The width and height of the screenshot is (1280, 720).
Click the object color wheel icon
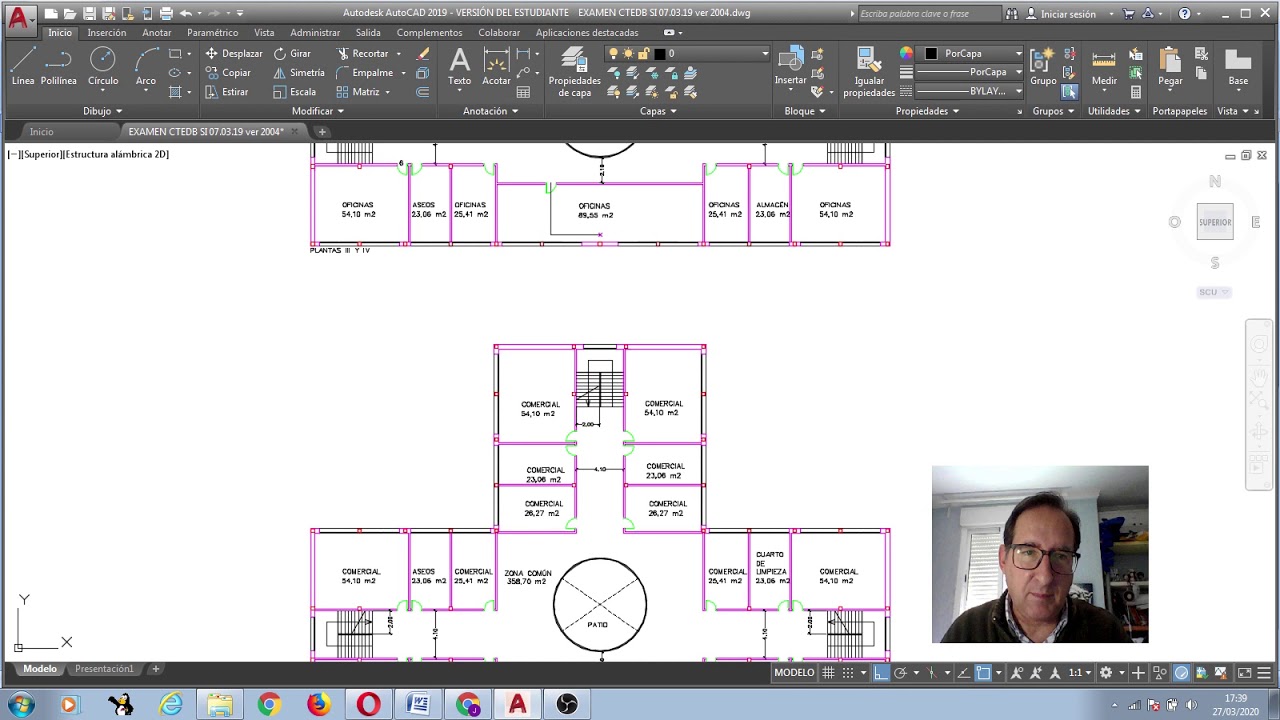coord(906,53)
